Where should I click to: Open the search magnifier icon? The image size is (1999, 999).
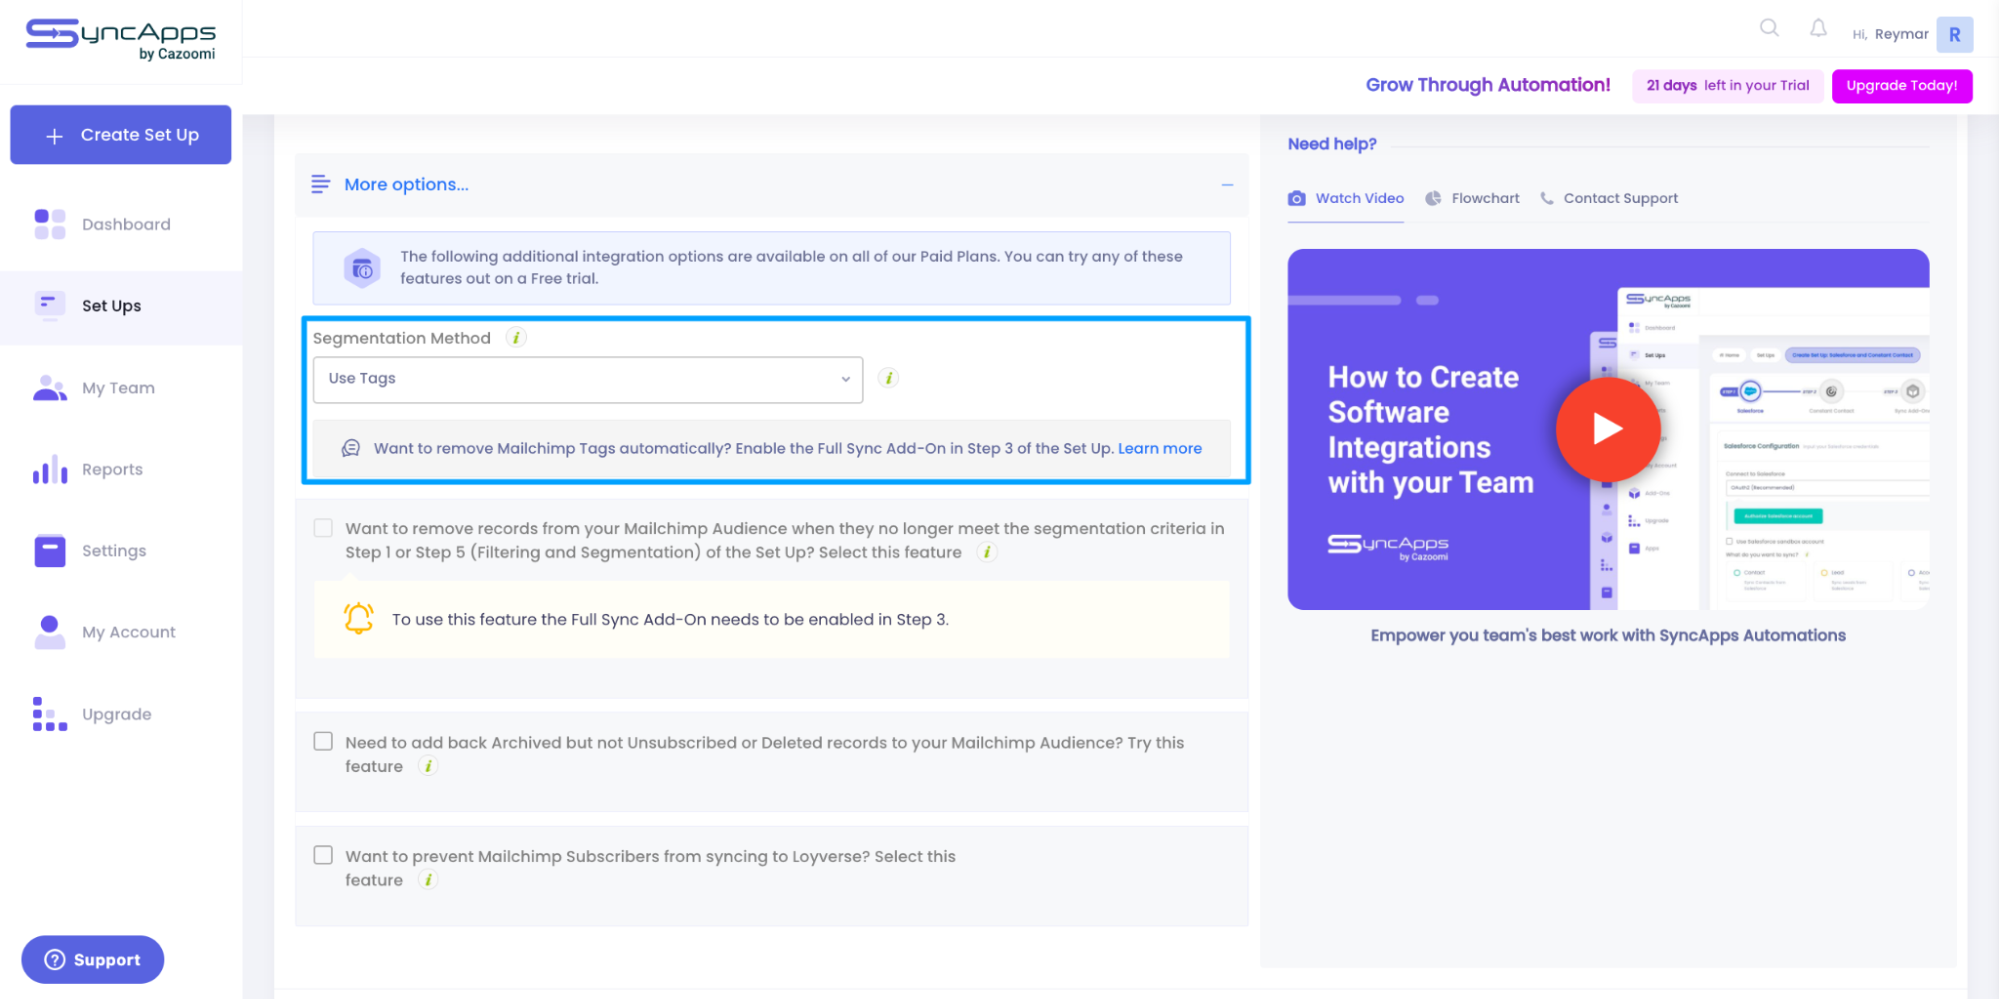click(x=1769, y=28)
